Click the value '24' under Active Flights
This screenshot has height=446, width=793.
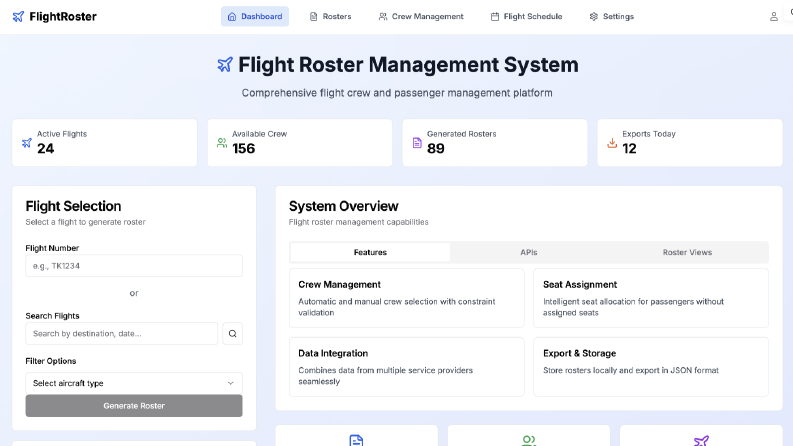(46, 149)
